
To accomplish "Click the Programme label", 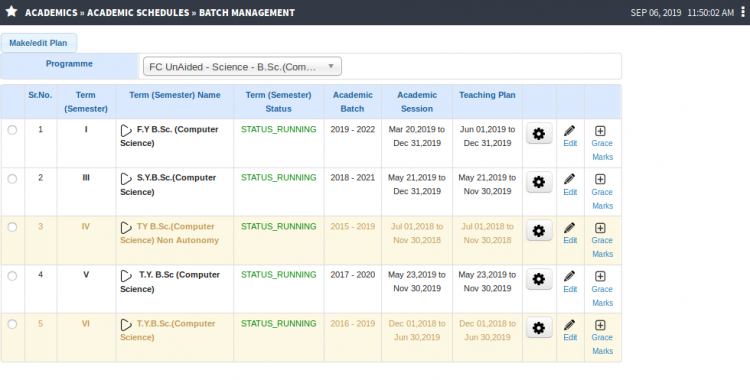I will [69, 64].
